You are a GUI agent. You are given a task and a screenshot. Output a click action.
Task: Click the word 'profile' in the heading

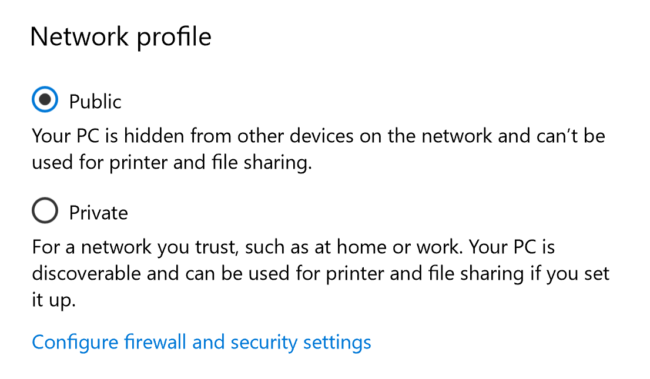(174, 38)
